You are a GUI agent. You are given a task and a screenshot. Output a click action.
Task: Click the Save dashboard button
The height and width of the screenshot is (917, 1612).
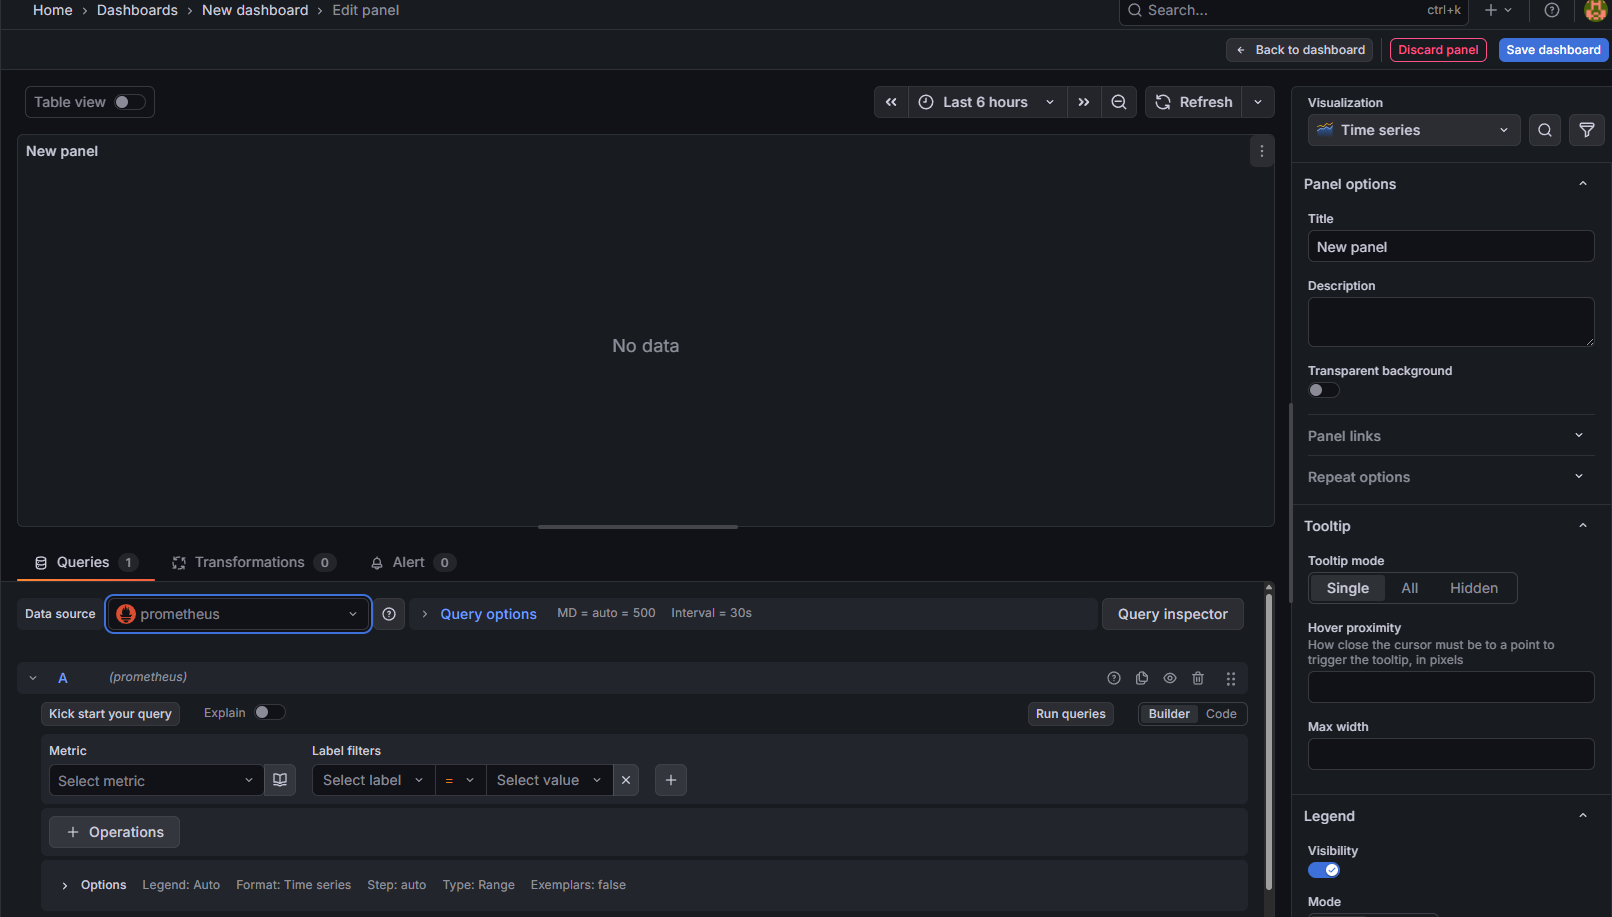[1552, 50]
